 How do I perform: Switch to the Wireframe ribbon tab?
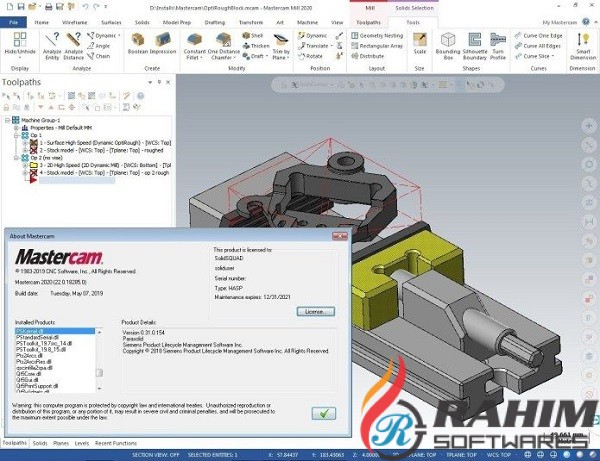point(76,20)
